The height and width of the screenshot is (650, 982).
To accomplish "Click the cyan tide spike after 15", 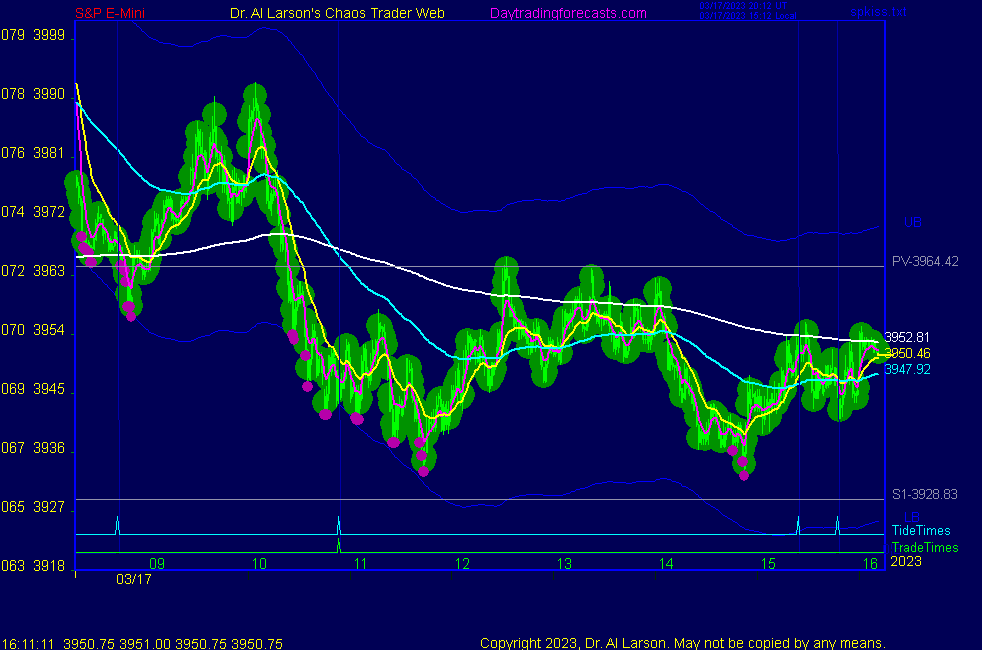I will tap(798, 525).
